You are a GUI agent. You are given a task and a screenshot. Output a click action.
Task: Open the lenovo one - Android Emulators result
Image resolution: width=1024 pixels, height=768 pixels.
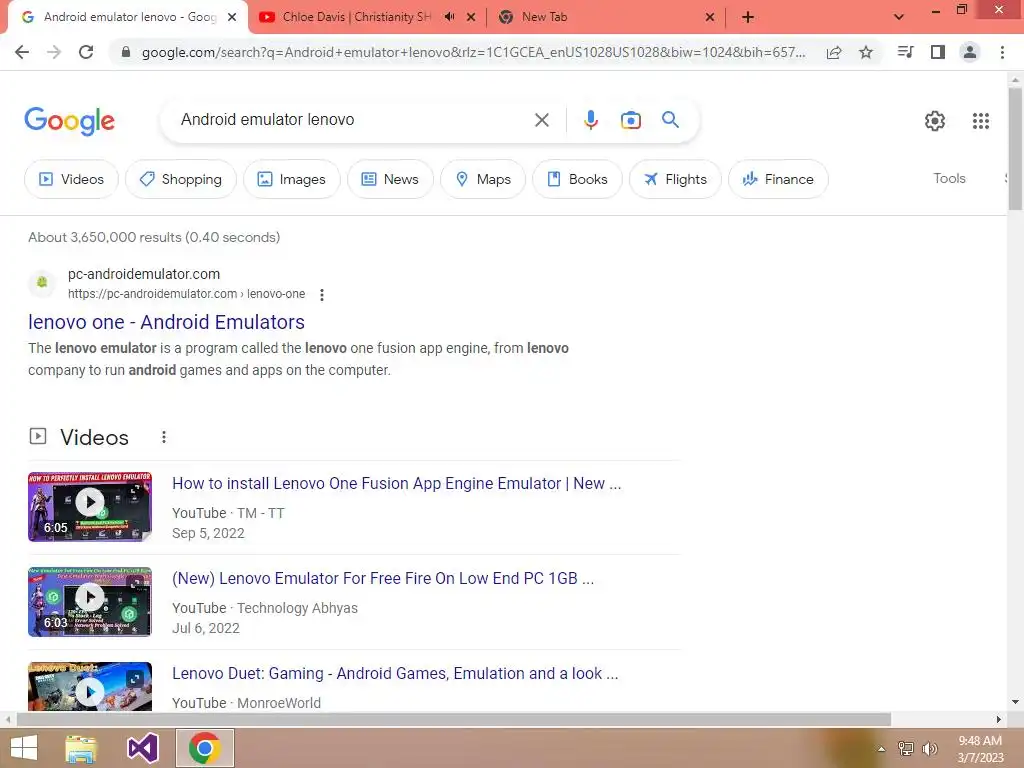[x=167, y=322]
